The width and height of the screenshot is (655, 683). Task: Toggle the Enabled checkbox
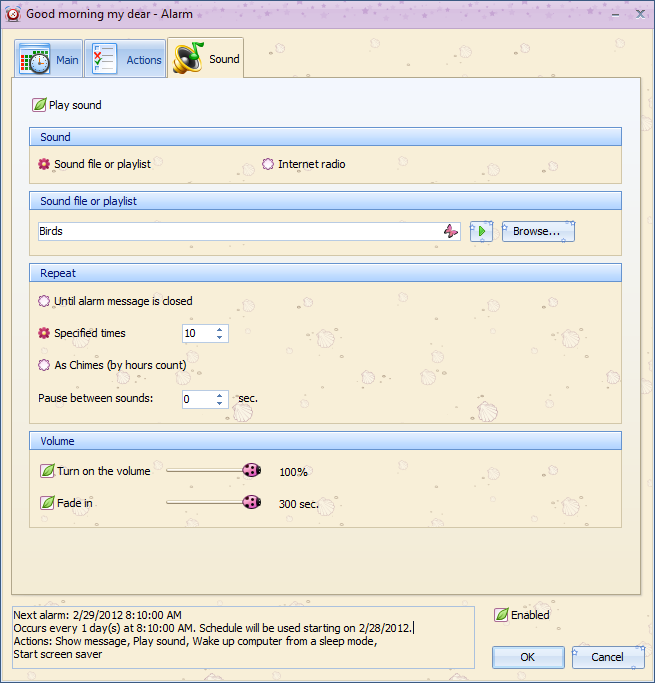tap(501, 615)
